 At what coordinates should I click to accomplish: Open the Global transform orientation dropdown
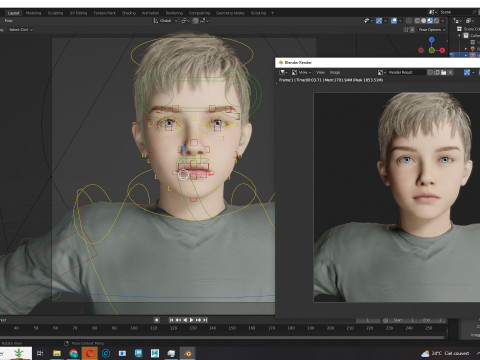tap(165, 21)
